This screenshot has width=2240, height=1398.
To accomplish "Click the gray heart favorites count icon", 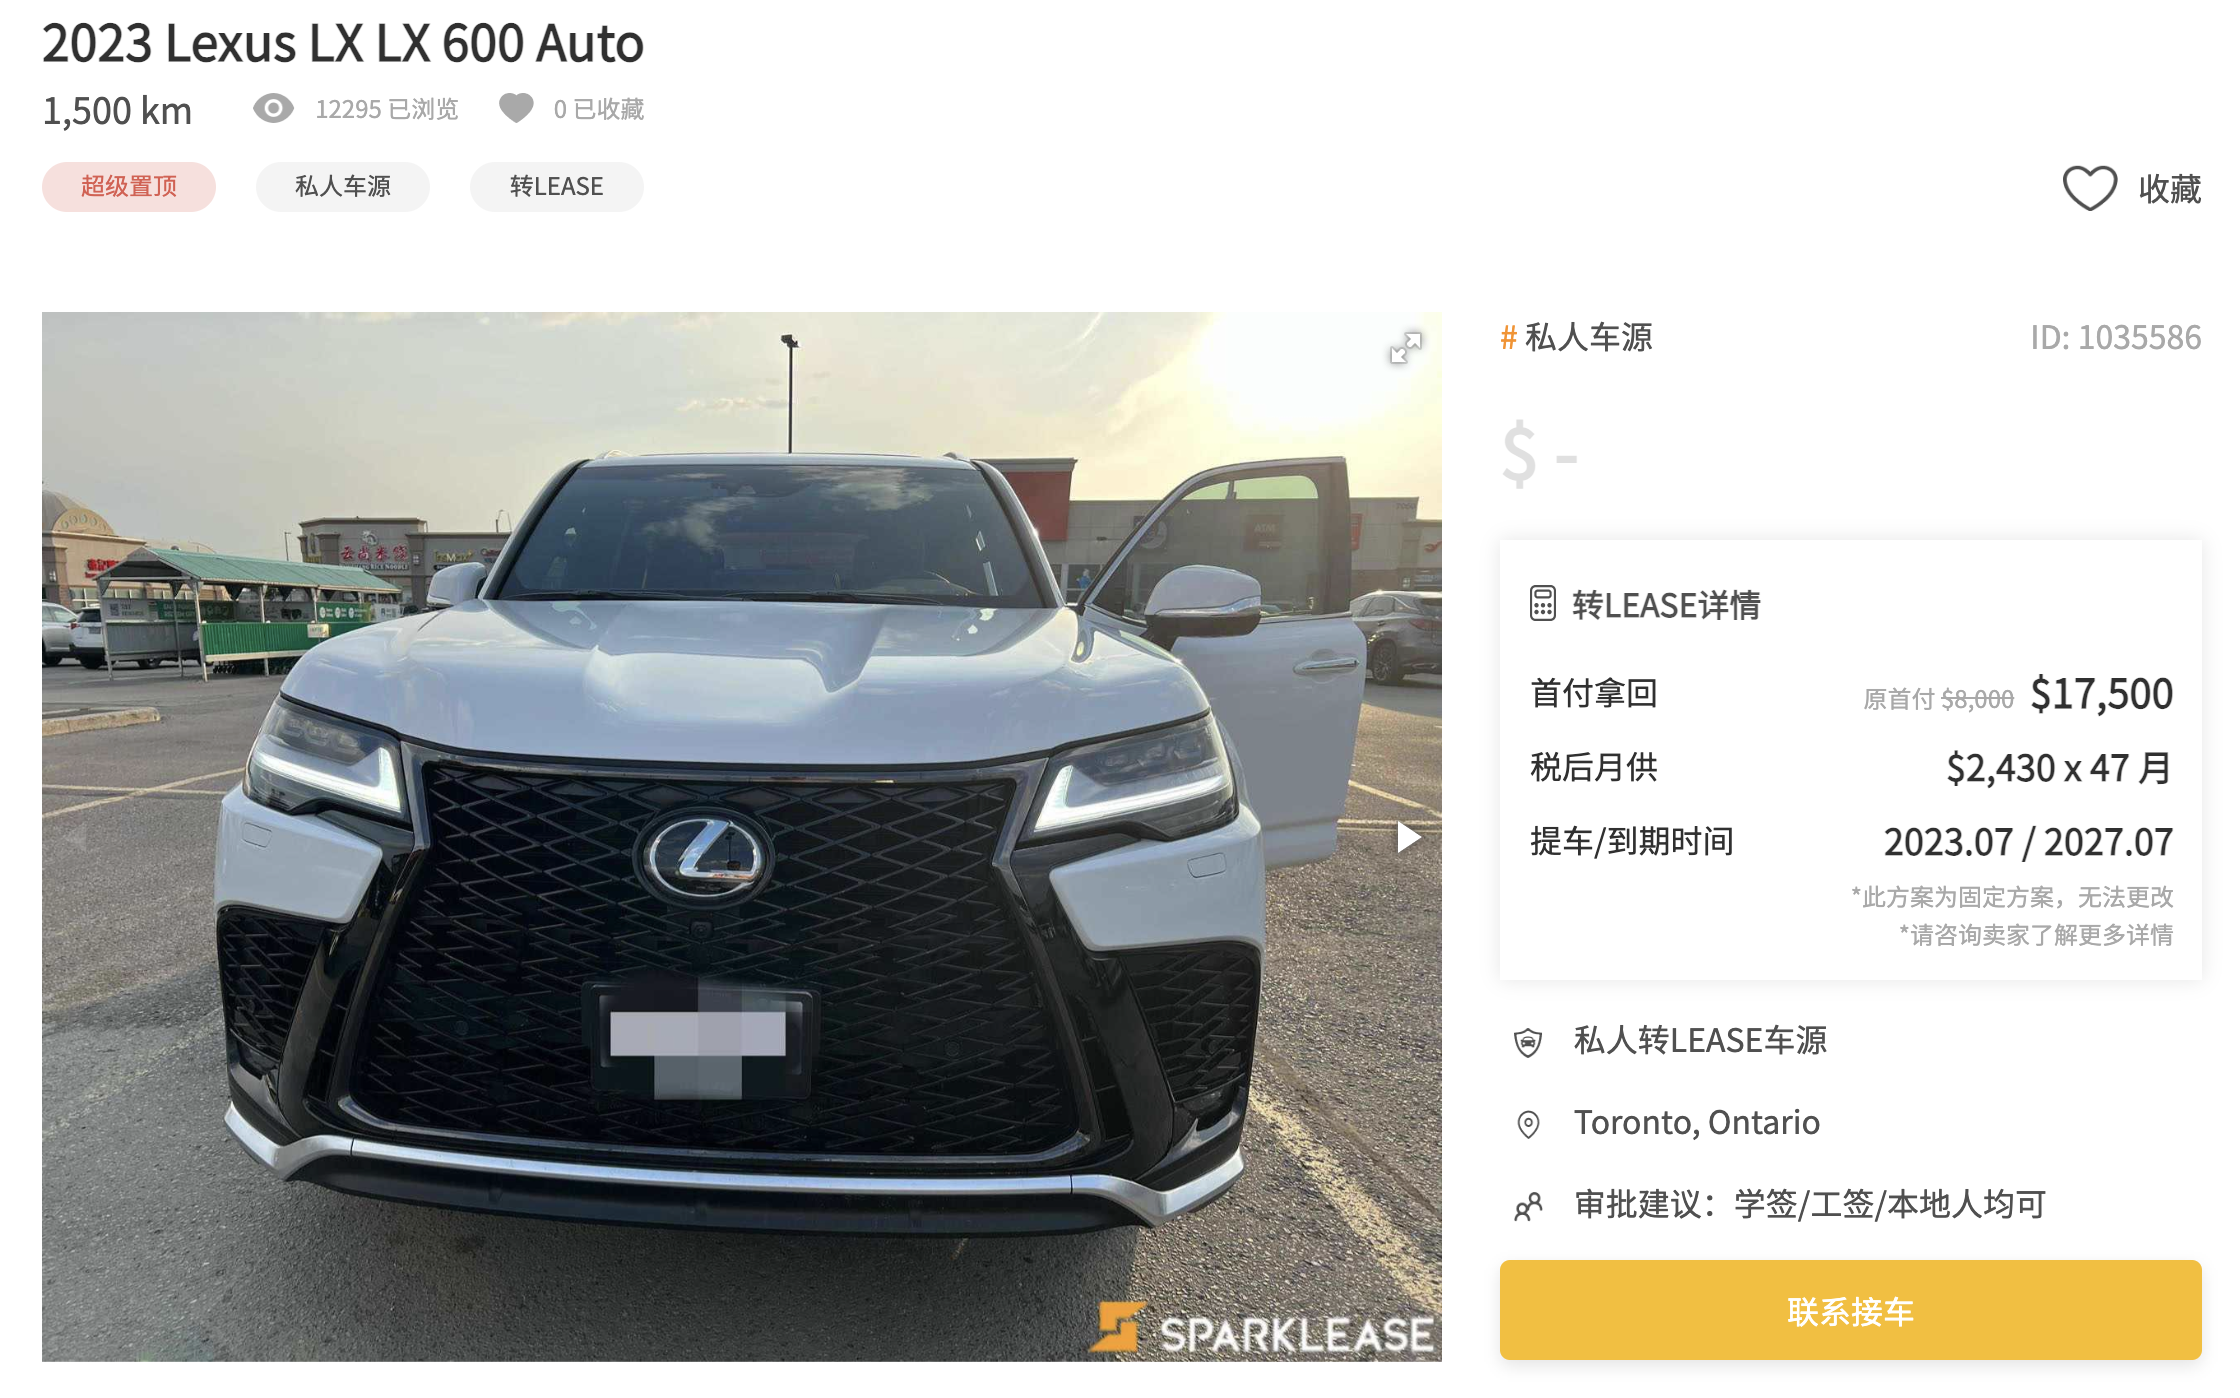I will point(516,108).
